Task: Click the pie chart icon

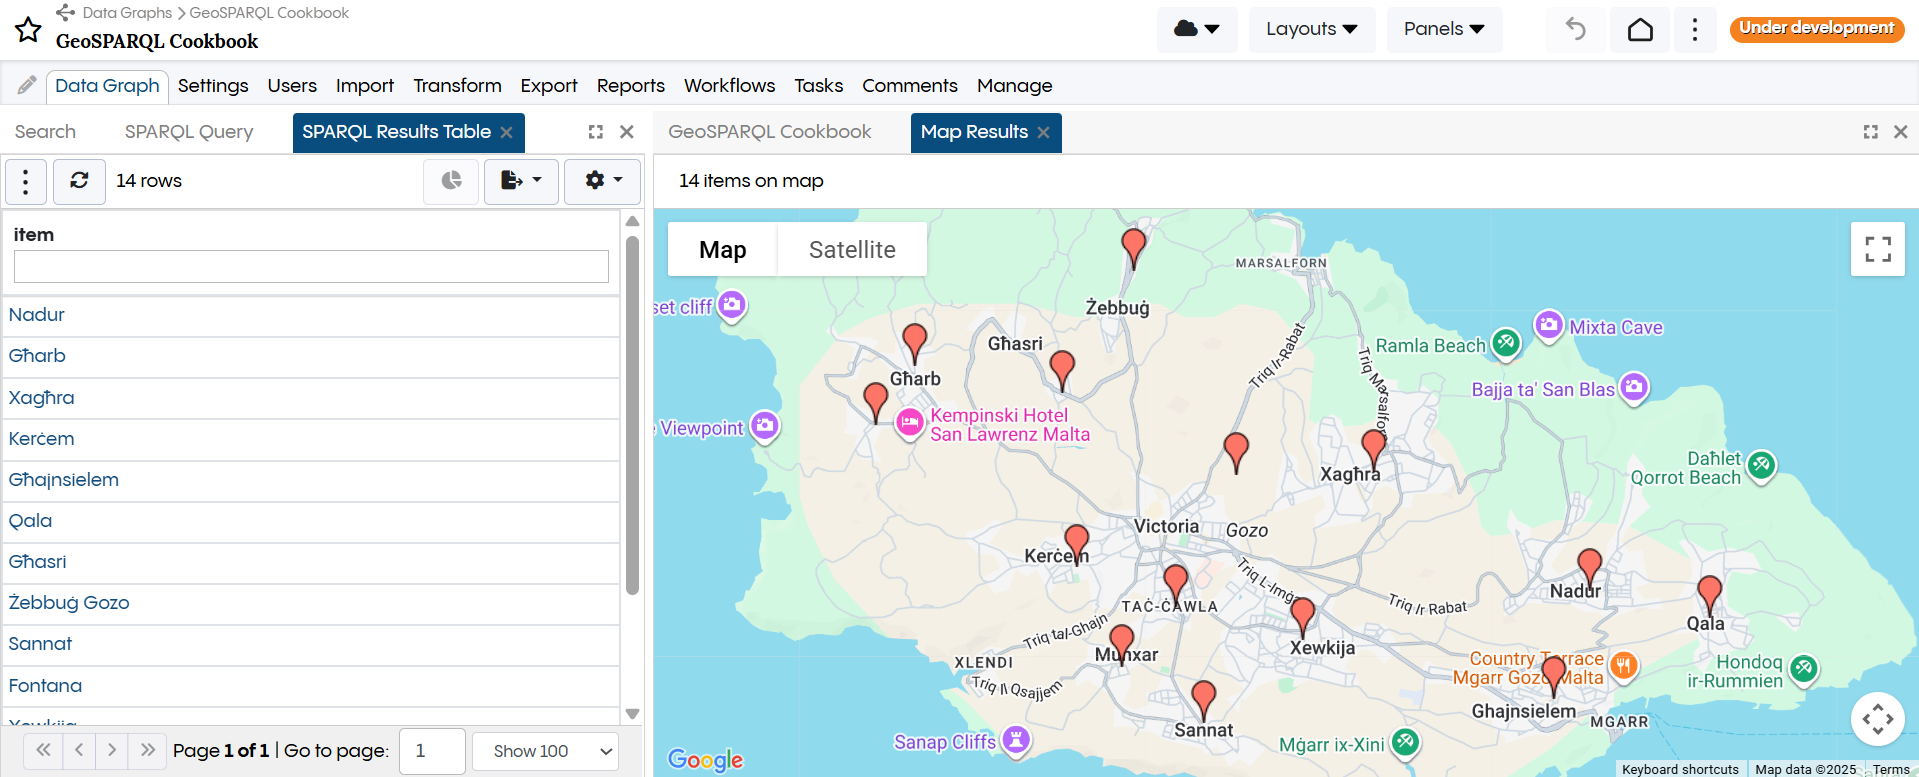Action: click(451, 181)
